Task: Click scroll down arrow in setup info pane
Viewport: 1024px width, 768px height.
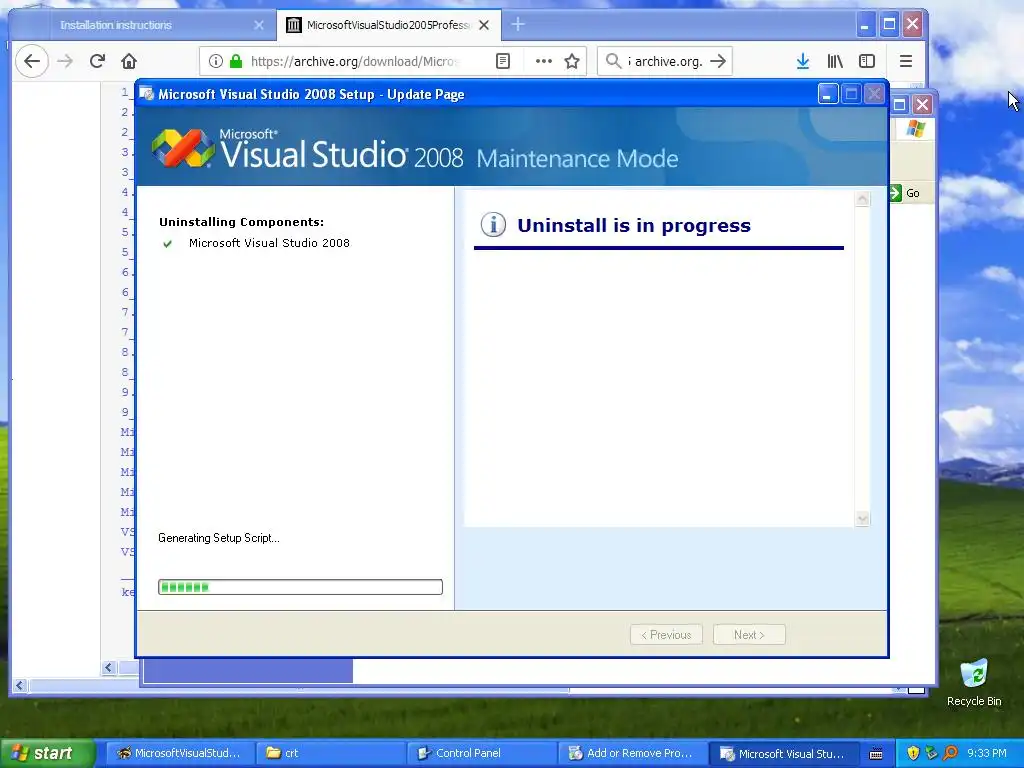Action: point(863,519)
